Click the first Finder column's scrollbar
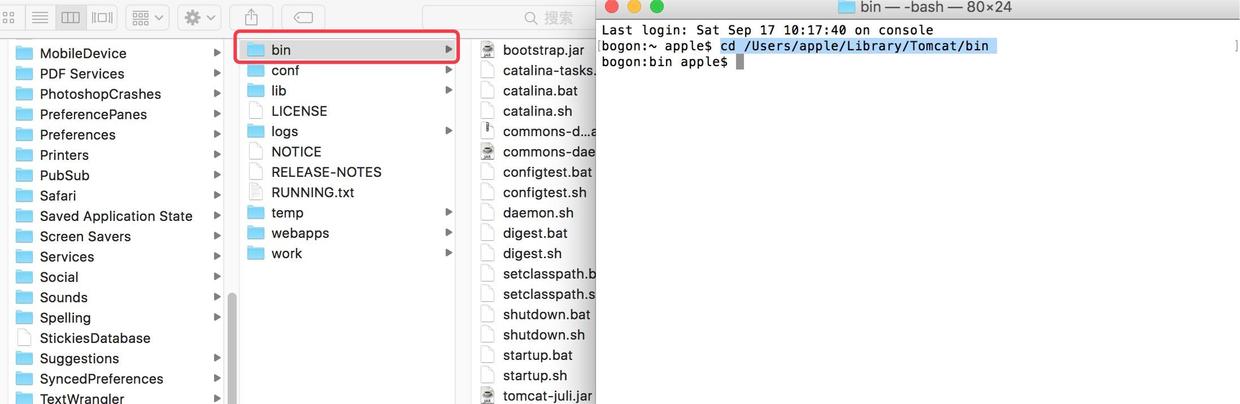Image resolution: width=1240 pixels, height=404 pixels. point(232,348)
